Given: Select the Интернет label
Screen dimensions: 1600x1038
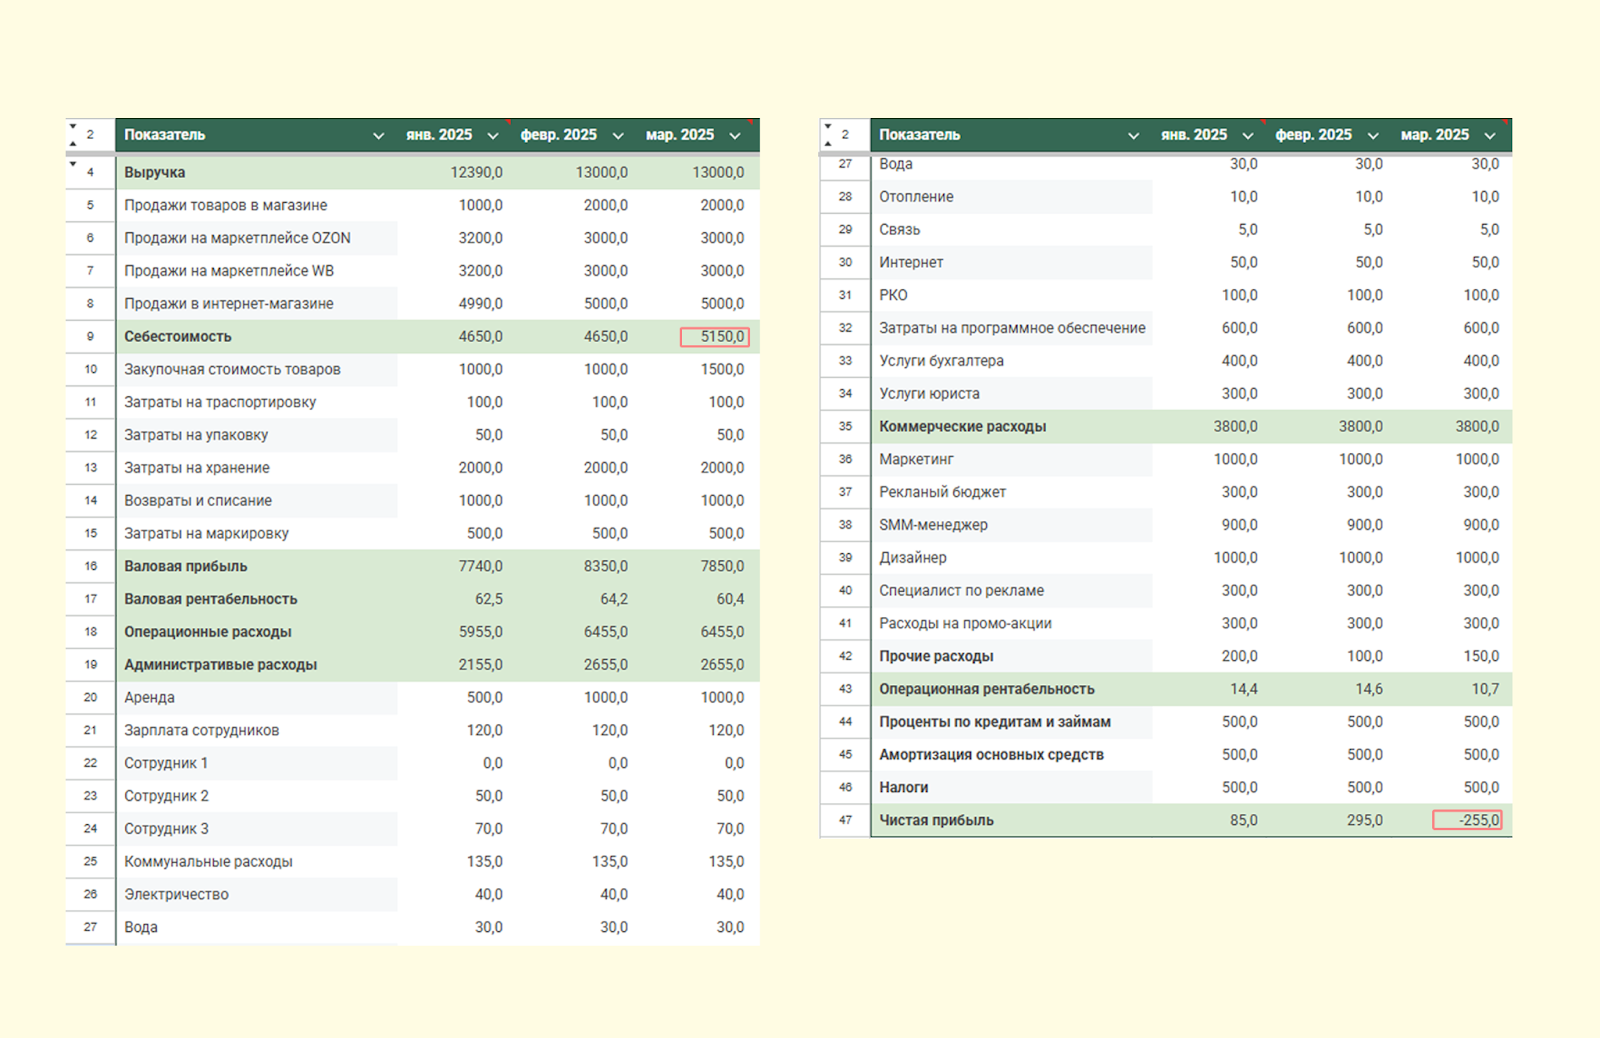Looking at the screenshot, I should [x=912, y=263].
